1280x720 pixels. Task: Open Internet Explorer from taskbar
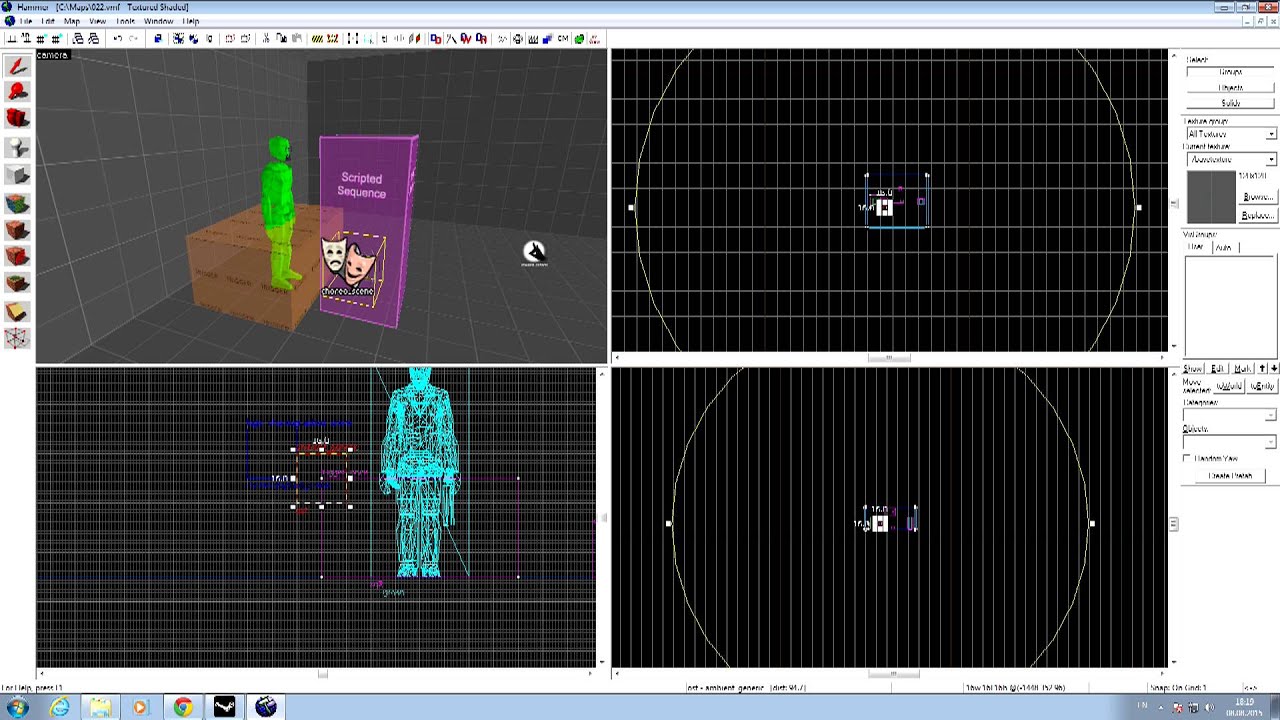pos(60,707)
